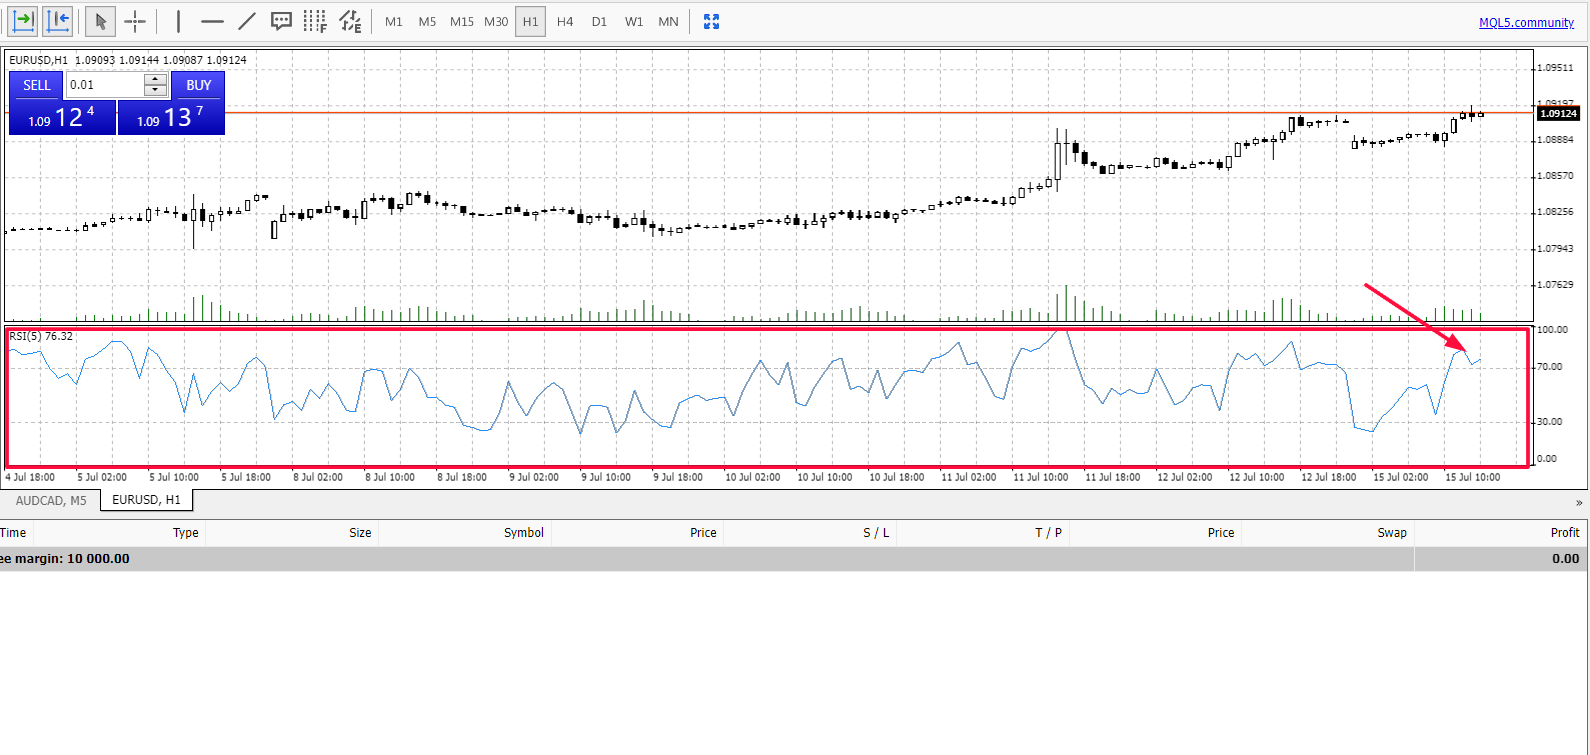The image size is (1590, 755).
Task: Click the BUY button
Action: tap(198, 85)
